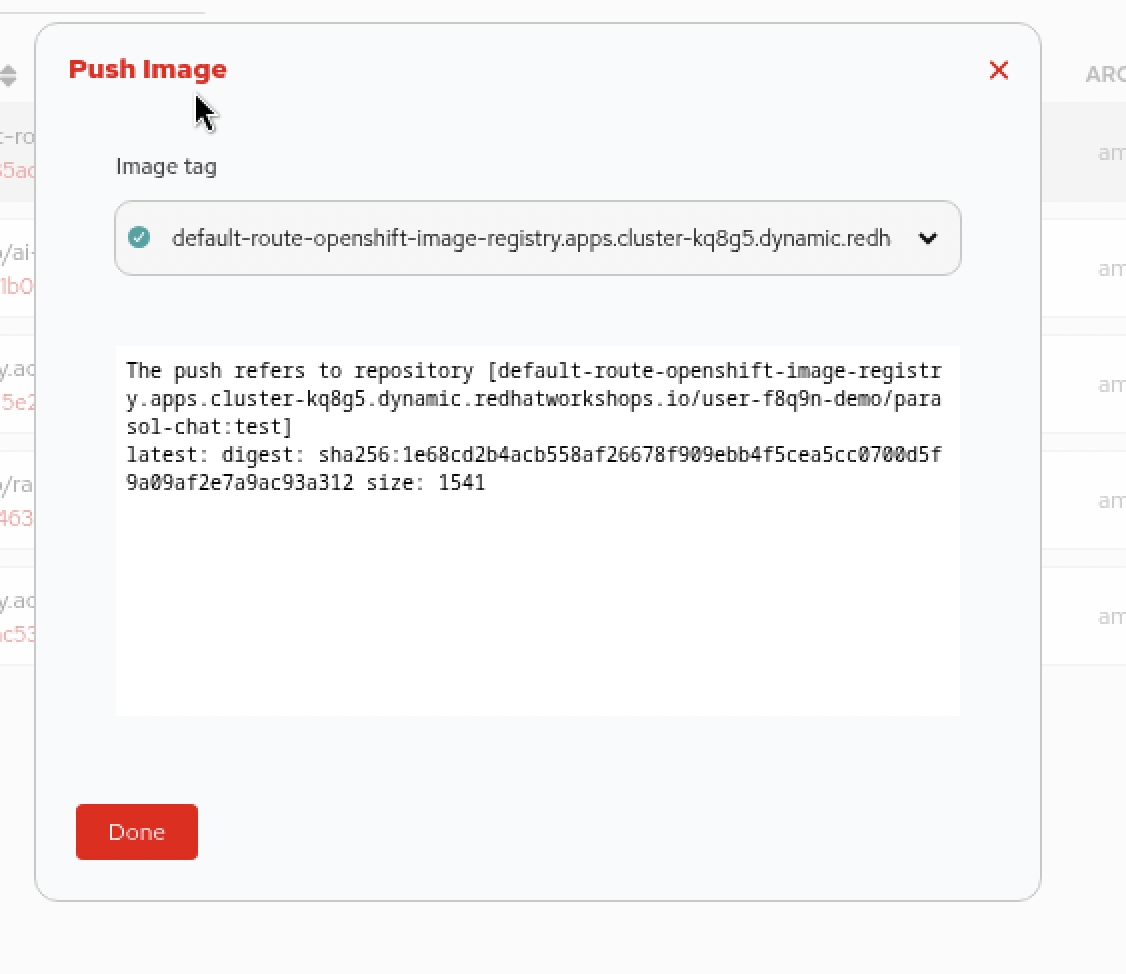This screenshot has width=1126, height=974.
Task: Click empty area of push log output
Action: (537, 610)
